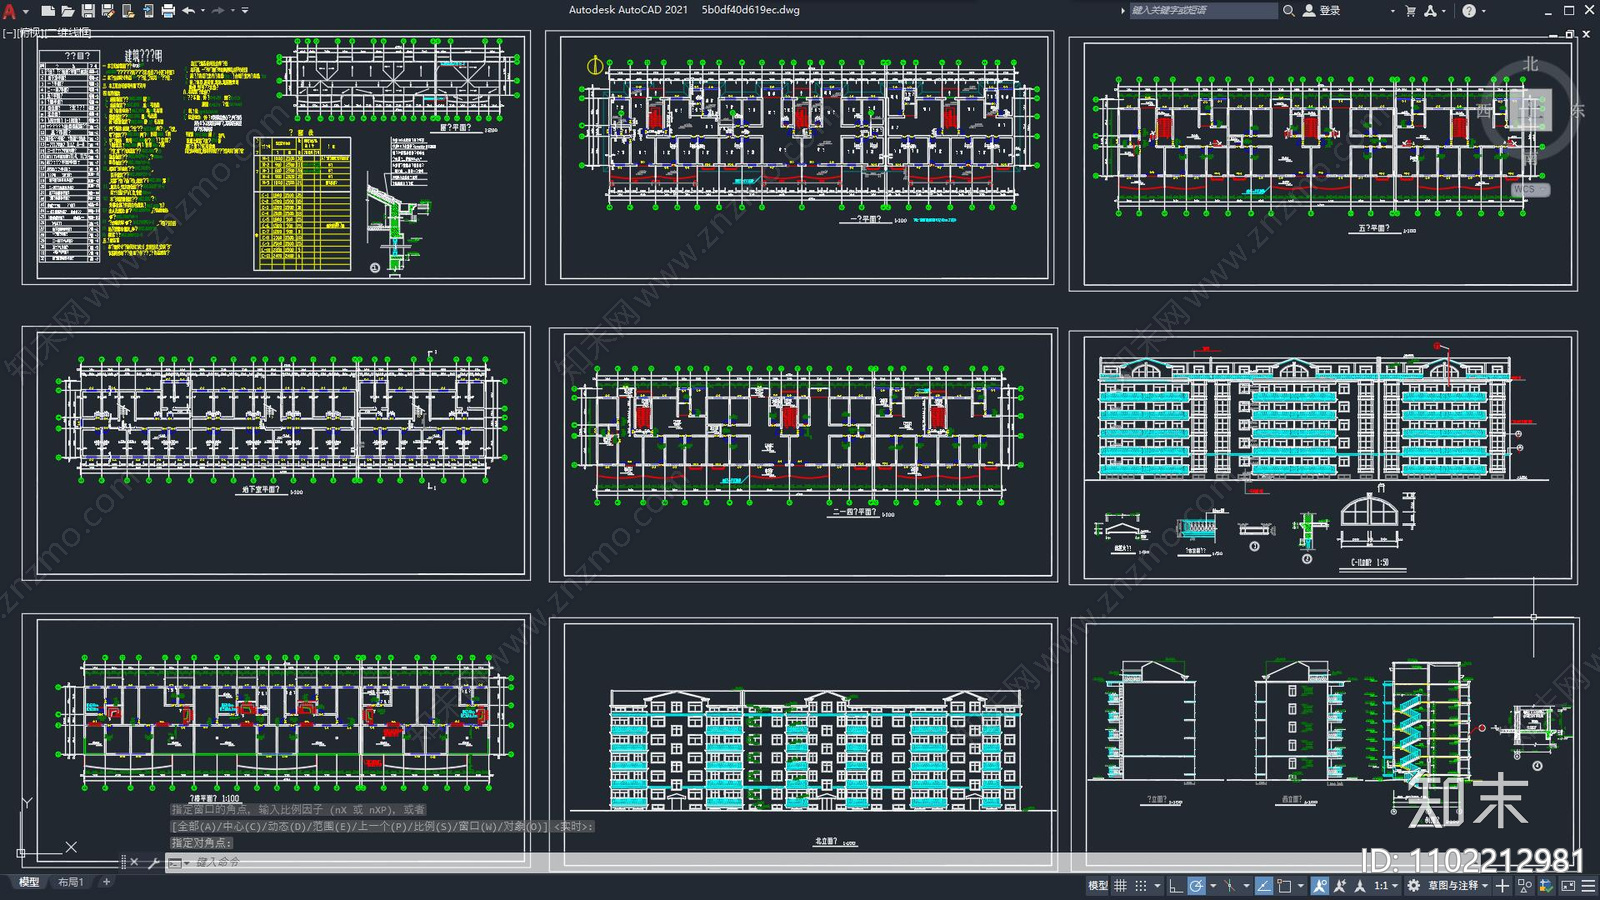1600x900 pixels.
Task: Toggle isometric drafting icon in status bar
Action: (1230, 886)
